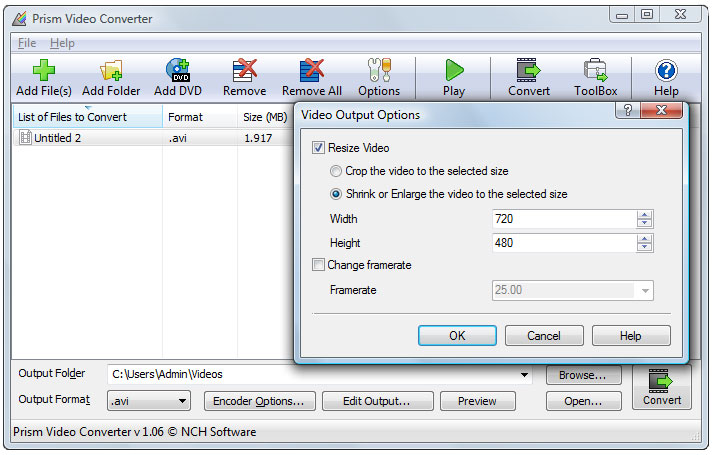Screen dimensions: 713x455
Task: Click Cancel in Video Output Options
Action: [544, 335]
